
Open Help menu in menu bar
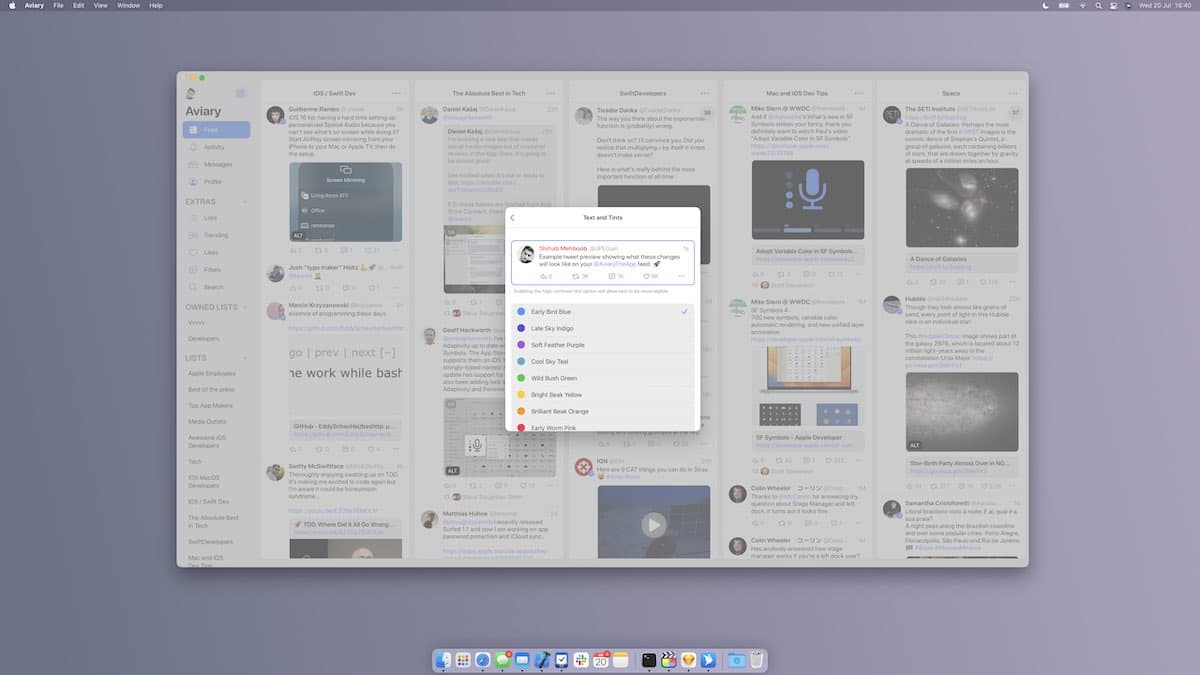click(x=156, y=6)
